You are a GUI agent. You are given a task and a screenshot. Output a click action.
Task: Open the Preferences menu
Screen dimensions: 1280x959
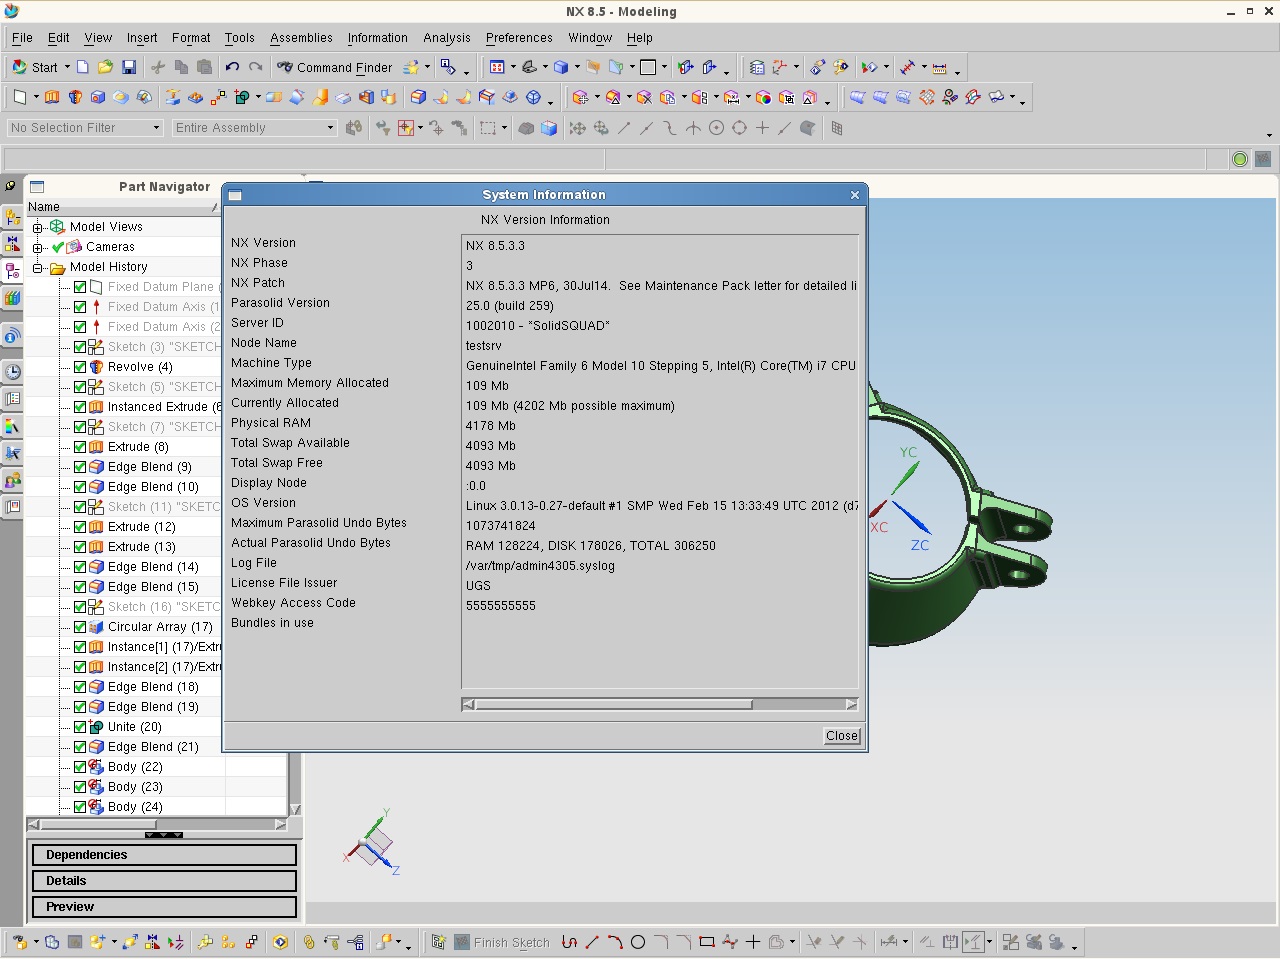click(x=519, y=38)
